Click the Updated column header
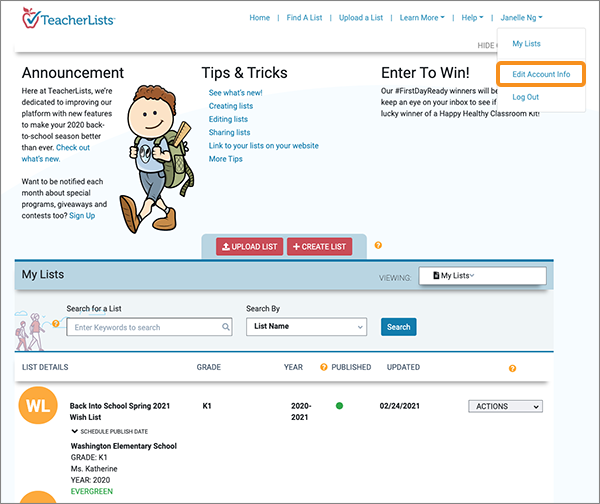This screenshot has width=600, height=504. click(403, 367)
